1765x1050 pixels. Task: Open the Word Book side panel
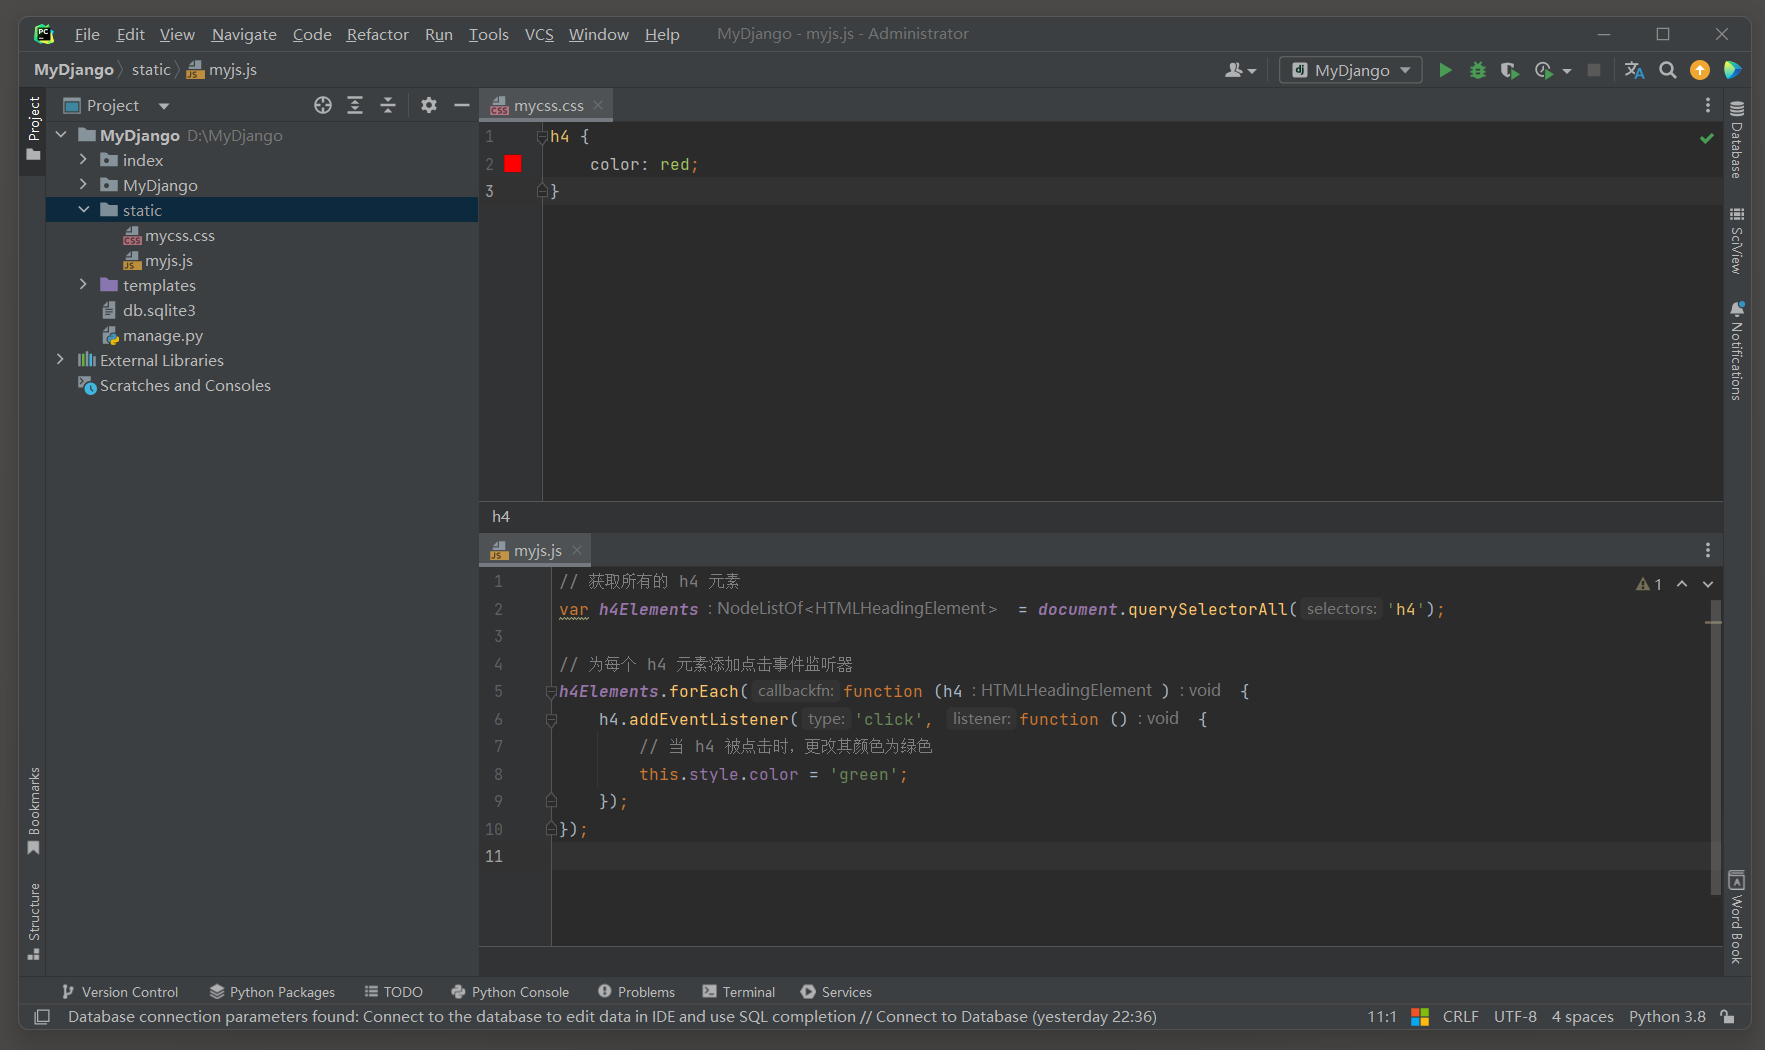(x=1737, y=918)
